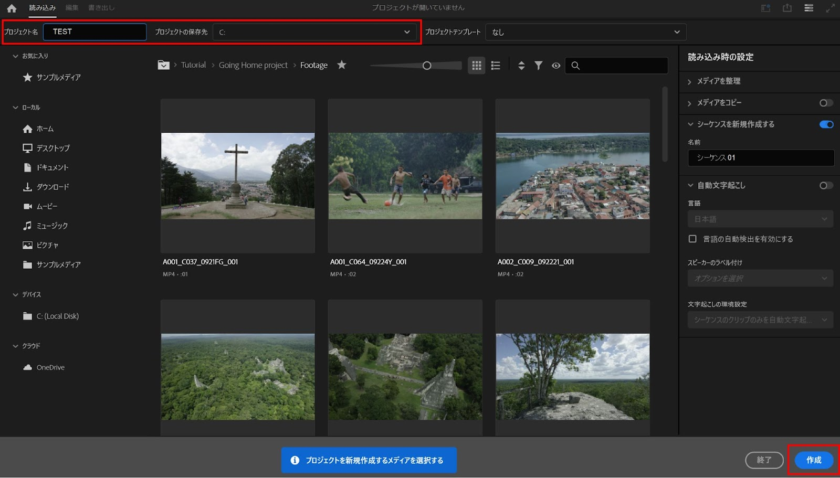The width and height of the screenshot is (840, 478).
Task: Open the sort order options icon
Action: click(520, 65)
